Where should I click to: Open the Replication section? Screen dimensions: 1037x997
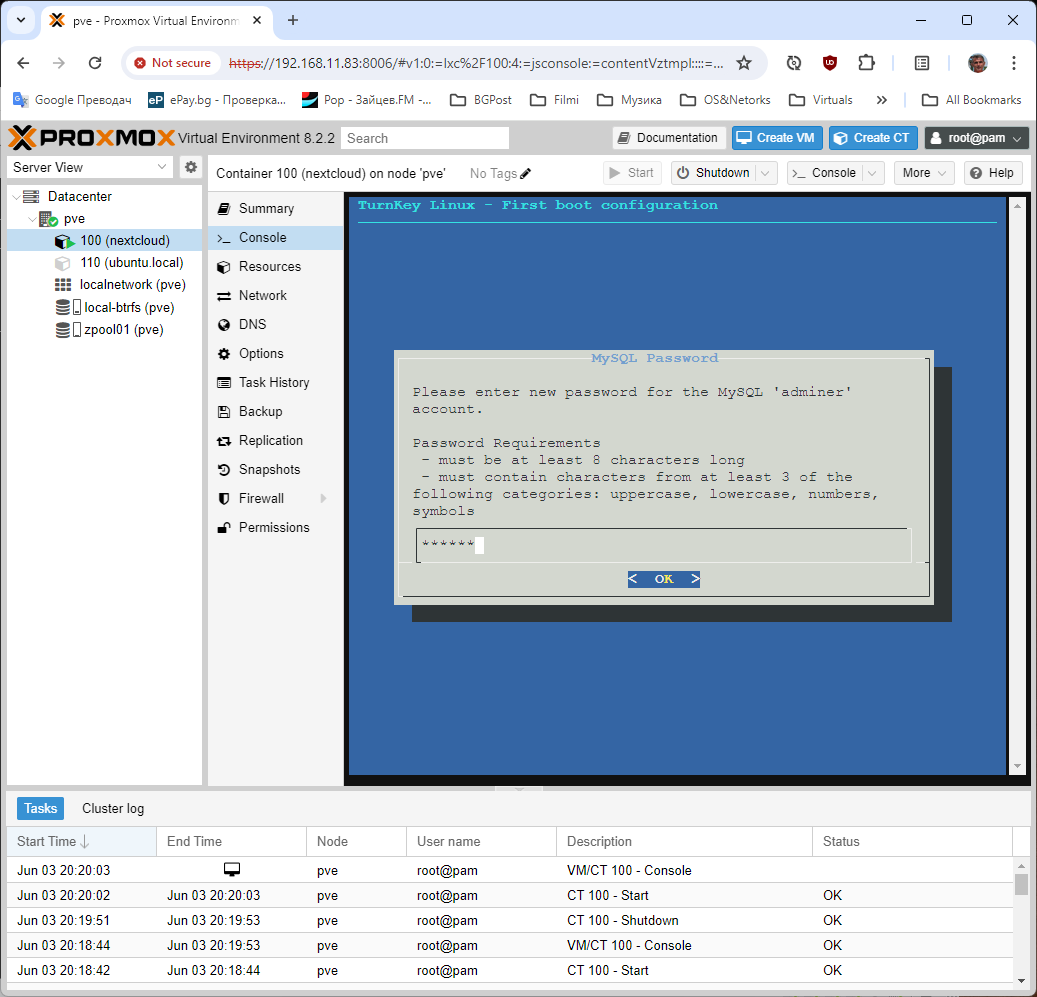[276, 440]
